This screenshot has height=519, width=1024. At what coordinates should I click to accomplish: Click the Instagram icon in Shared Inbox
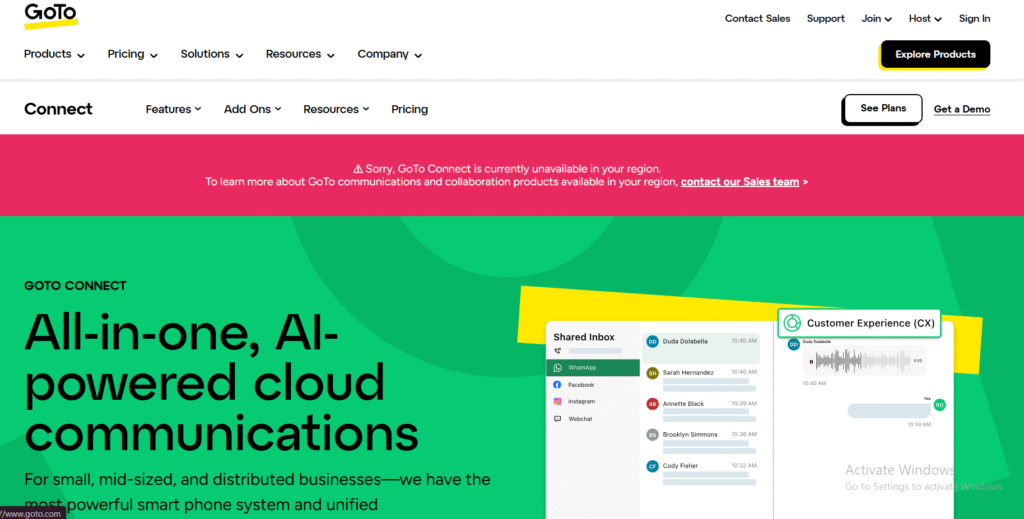(558, 402)
